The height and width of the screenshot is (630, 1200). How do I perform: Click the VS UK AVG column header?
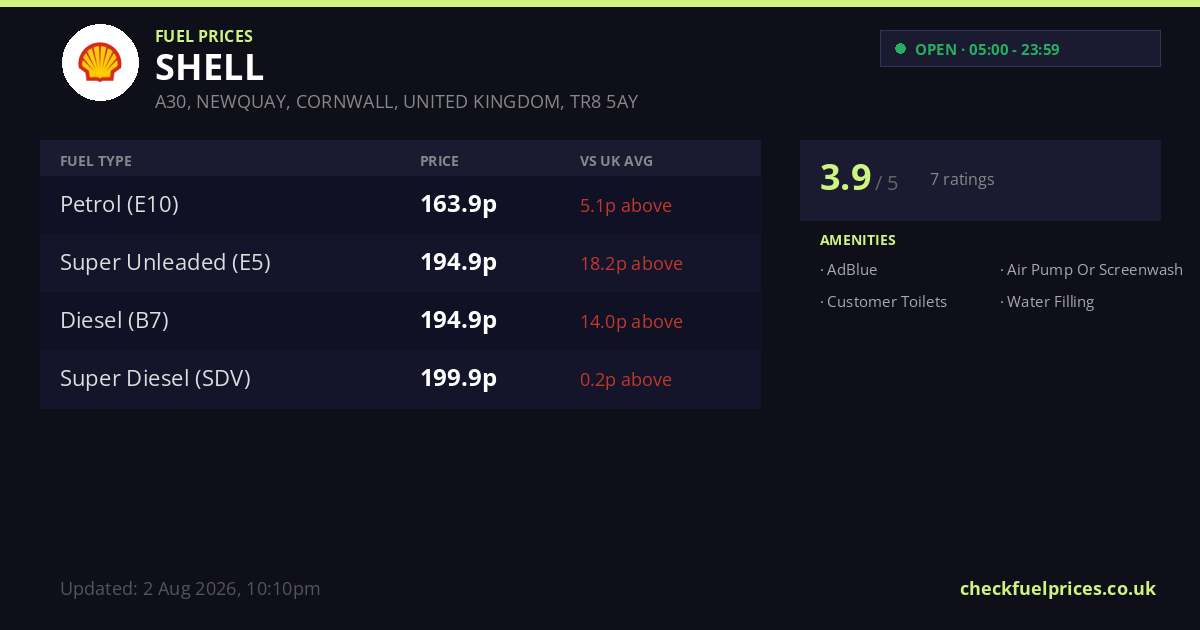click(616, 161)
